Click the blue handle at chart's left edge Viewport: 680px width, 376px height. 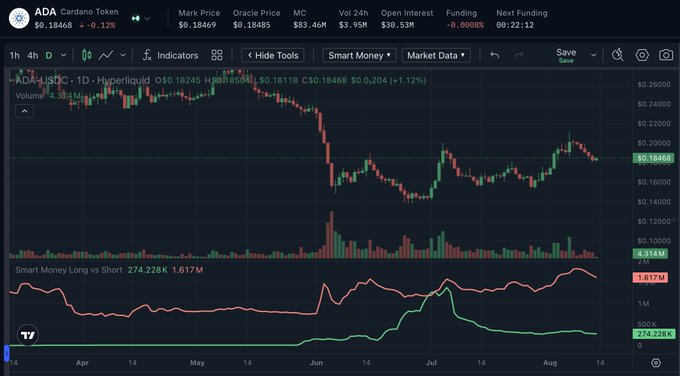click(7, 353)
